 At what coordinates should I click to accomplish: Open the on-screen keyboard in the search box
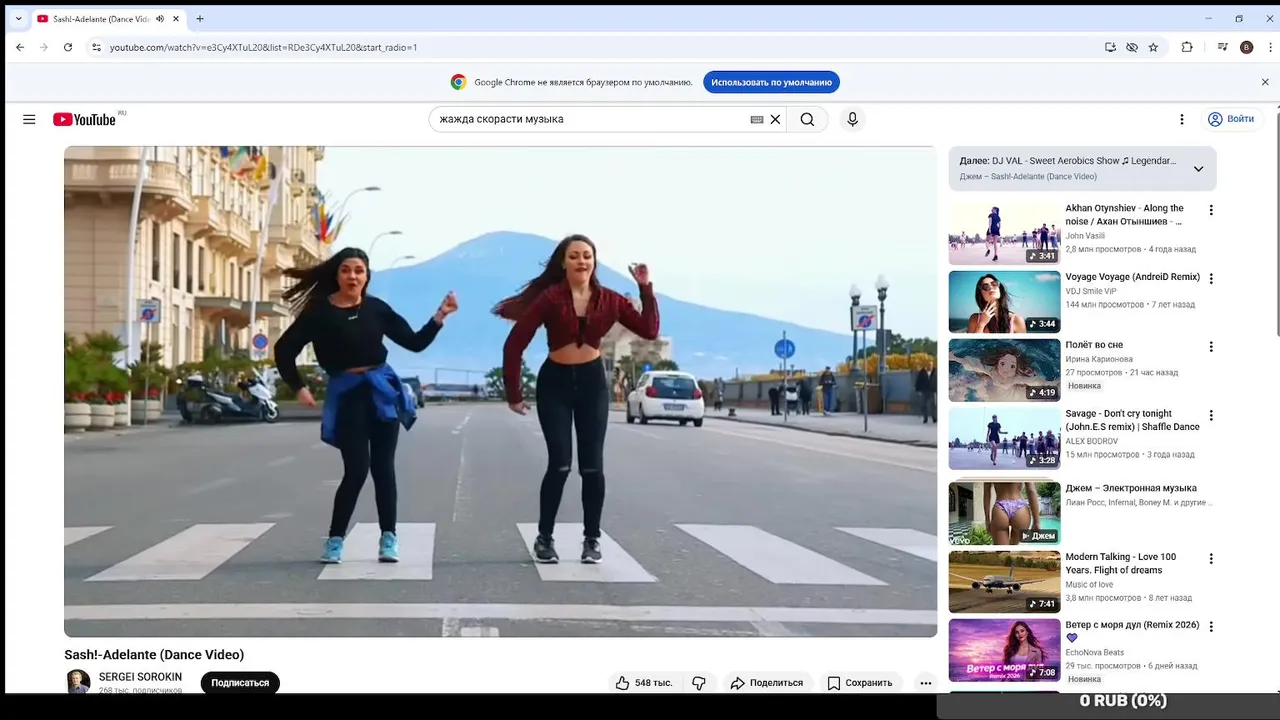757,119
